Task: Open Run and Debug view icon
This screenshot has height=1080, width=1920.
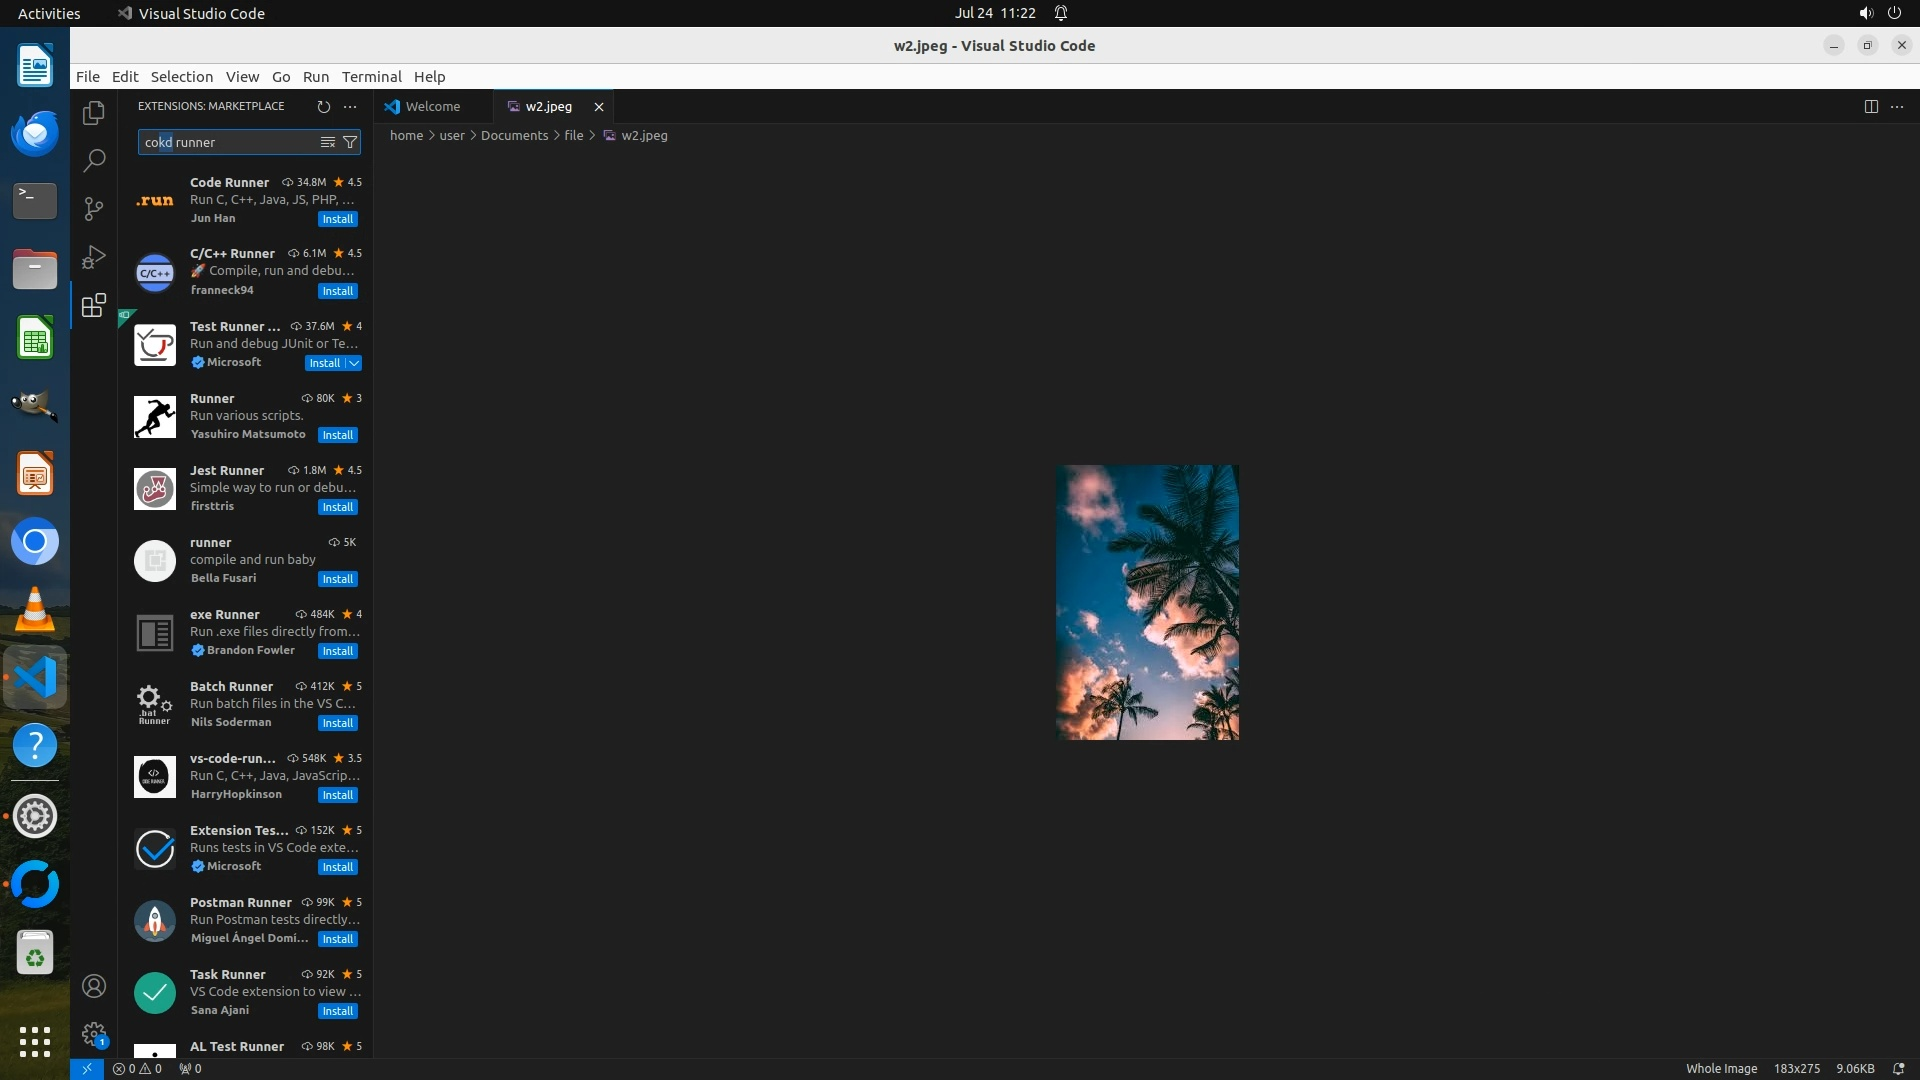Action: point(94,257)
